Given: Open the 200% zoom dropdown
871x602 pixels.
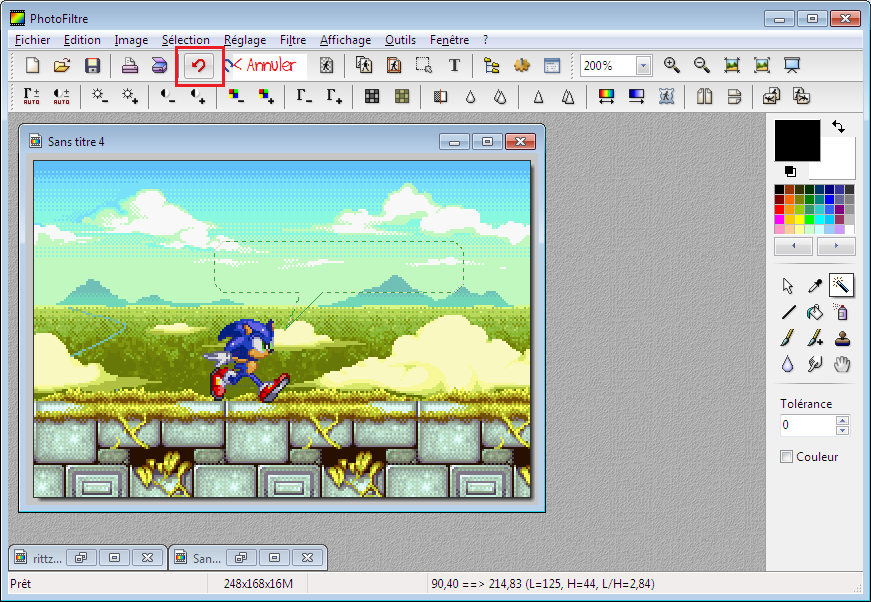Looking at the screenshot, I should click(643, 66).
